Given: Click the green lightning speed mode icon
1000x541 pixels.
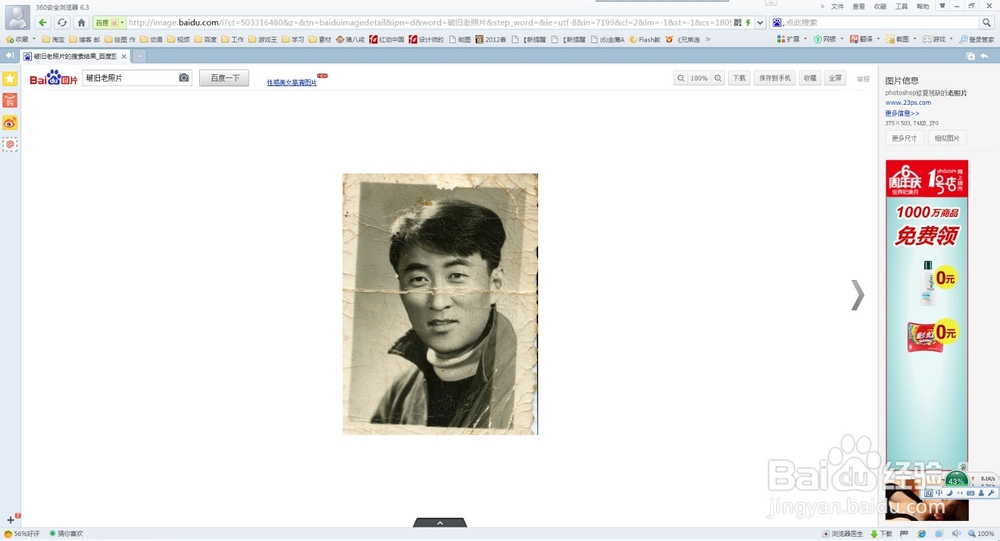Looking at the screenshot, I should click(748, 22).
